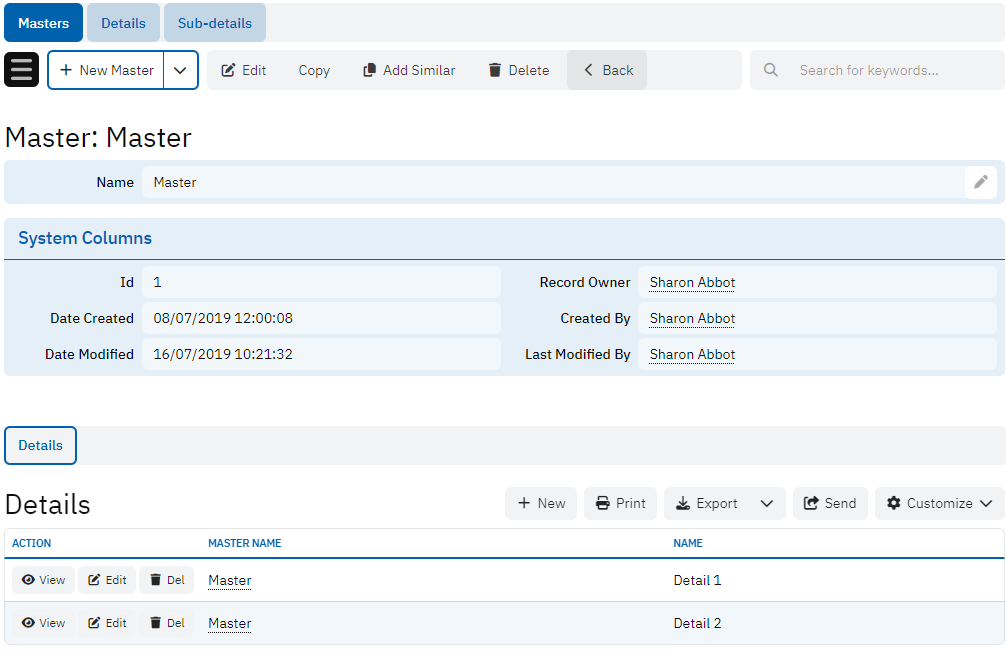Viewport: 1006px width, 653px height.
Task: Switch to the Sub-details tab
Action: pos(214,23)
